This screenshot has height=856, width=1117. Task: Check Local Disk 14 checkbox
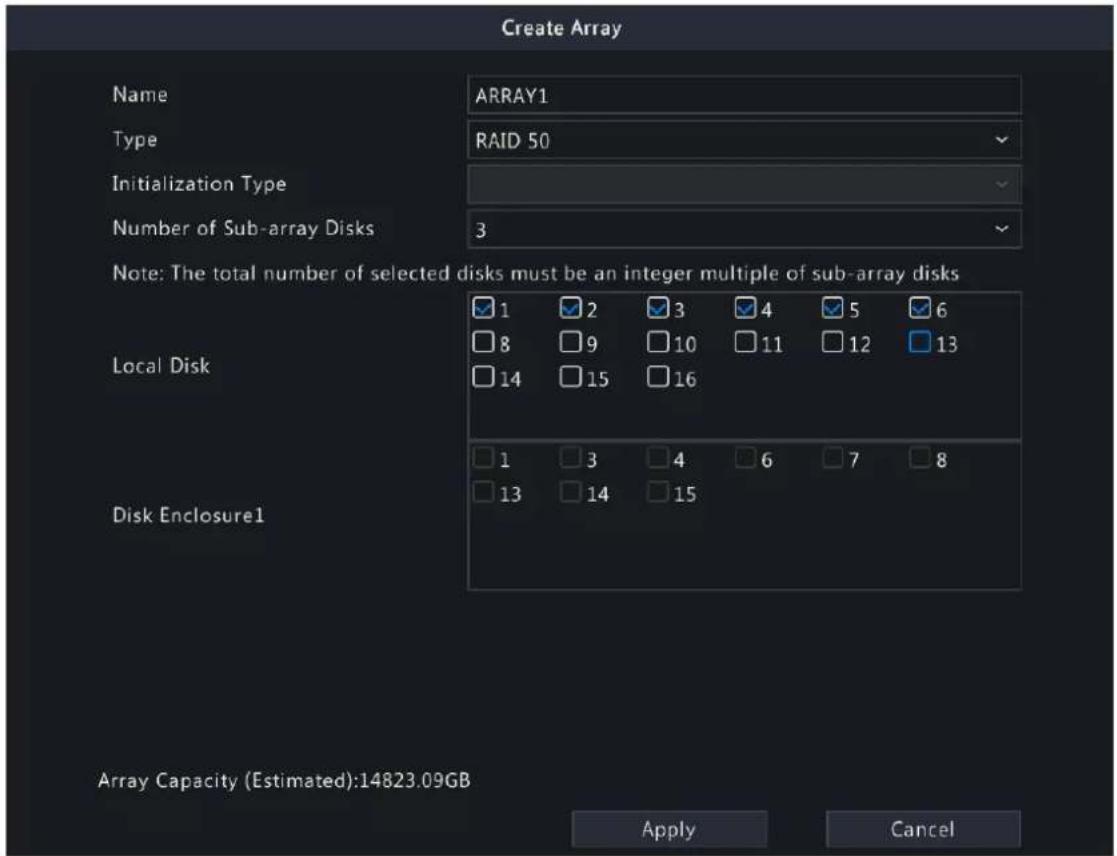tap(483, 376)
